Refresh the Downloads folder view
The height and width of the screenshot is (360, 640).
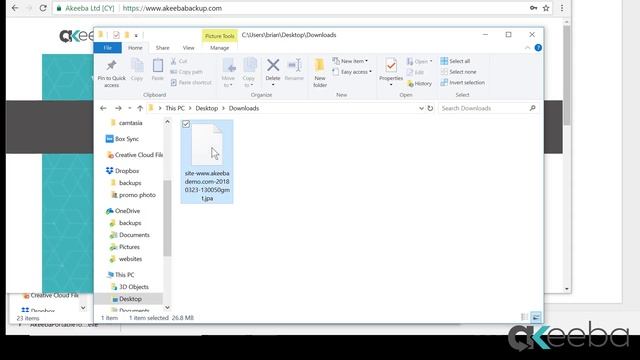coord(430,108)
